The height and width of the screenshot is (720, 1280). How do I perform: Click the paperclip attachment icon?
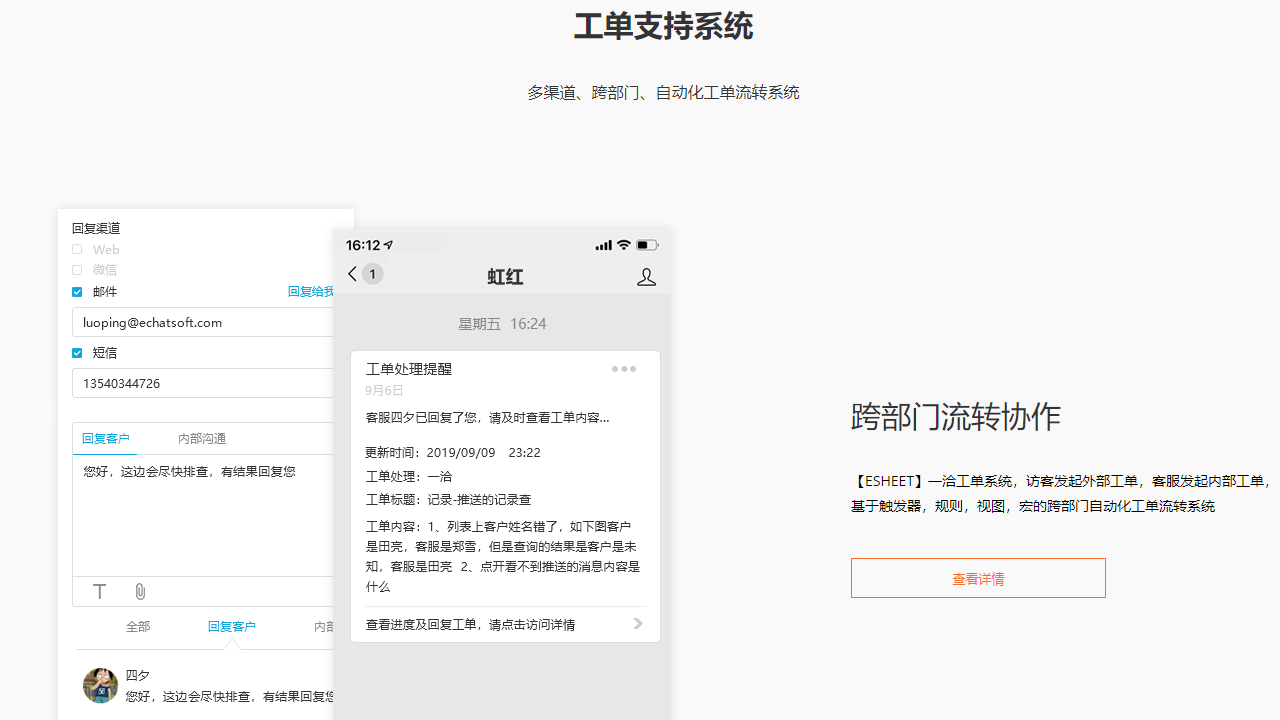click(x=140, y=591)
